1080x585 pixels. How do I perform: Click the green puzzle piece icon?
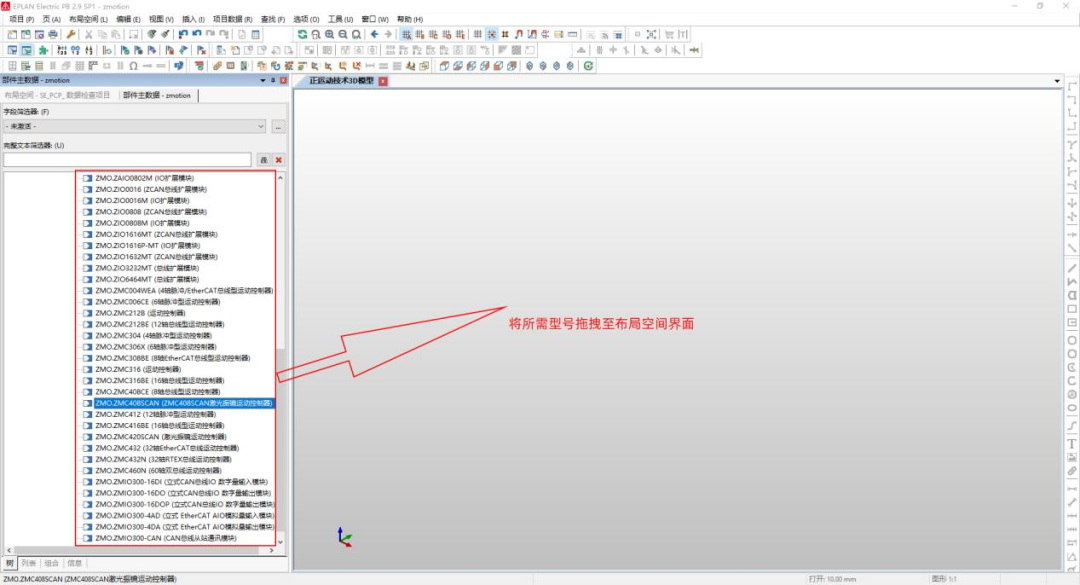click(x=43, y=50)
